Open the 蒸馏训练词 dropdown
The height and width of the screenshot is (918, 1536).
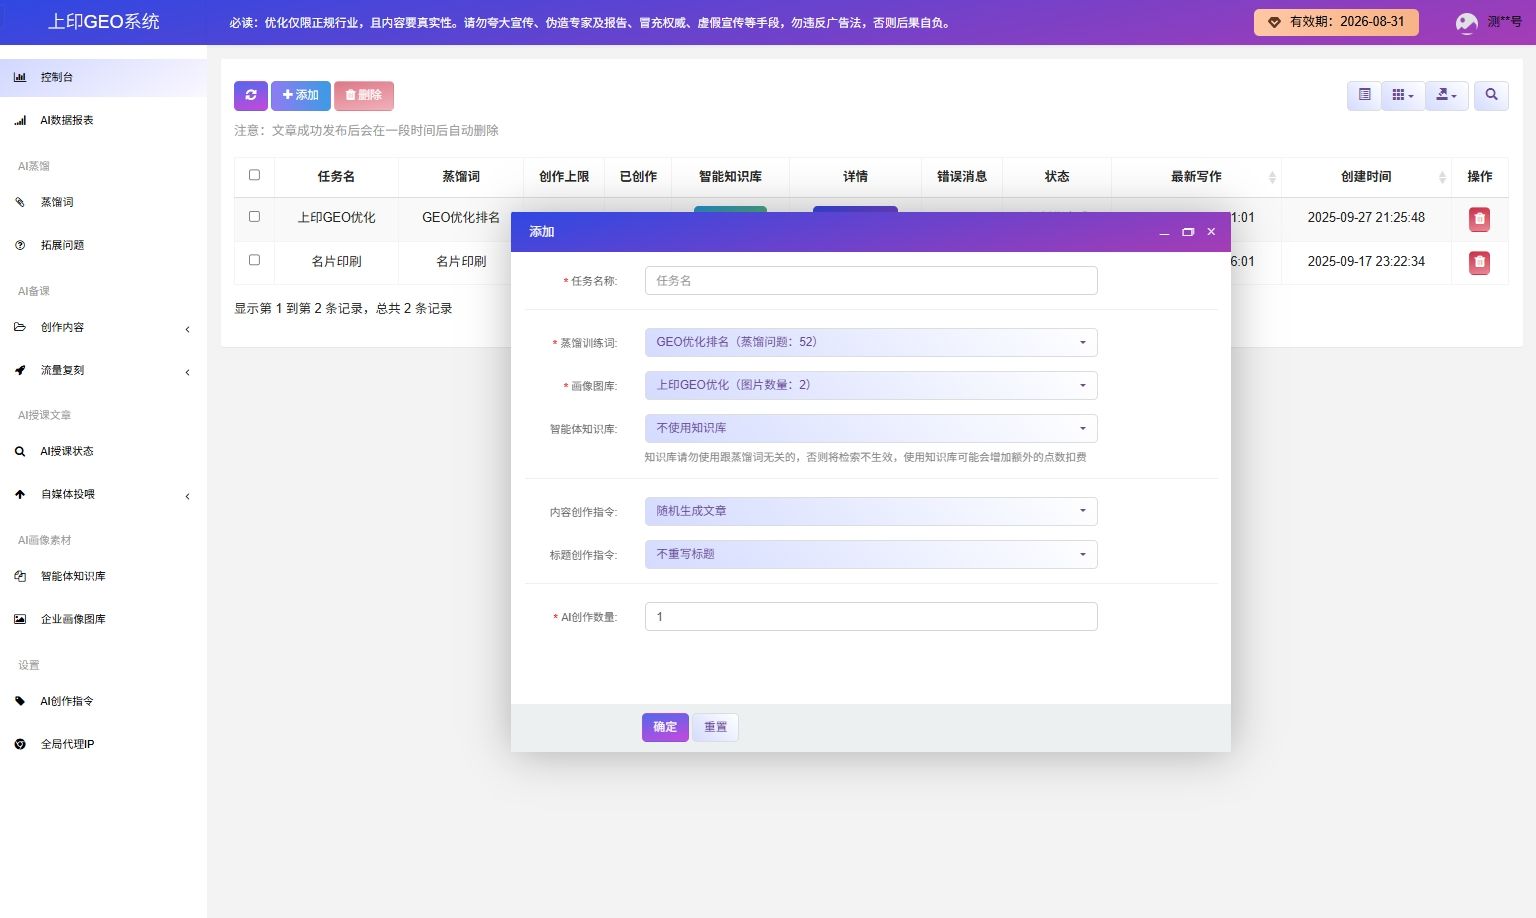[870, 342]
